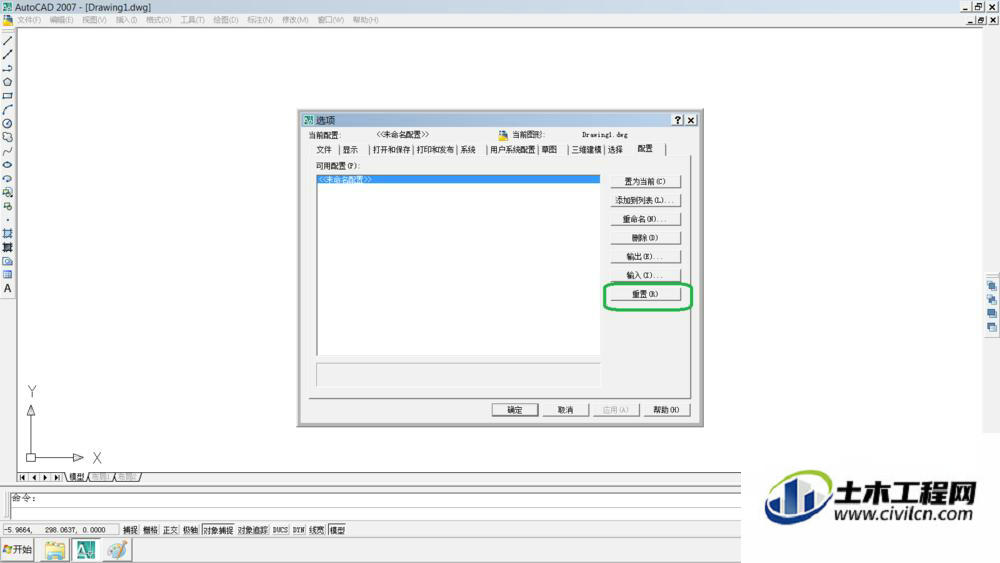Select the Construction Line tool
Image resolution: width=1000 pixels, height=563 pixels.
(x=8, y=55)
